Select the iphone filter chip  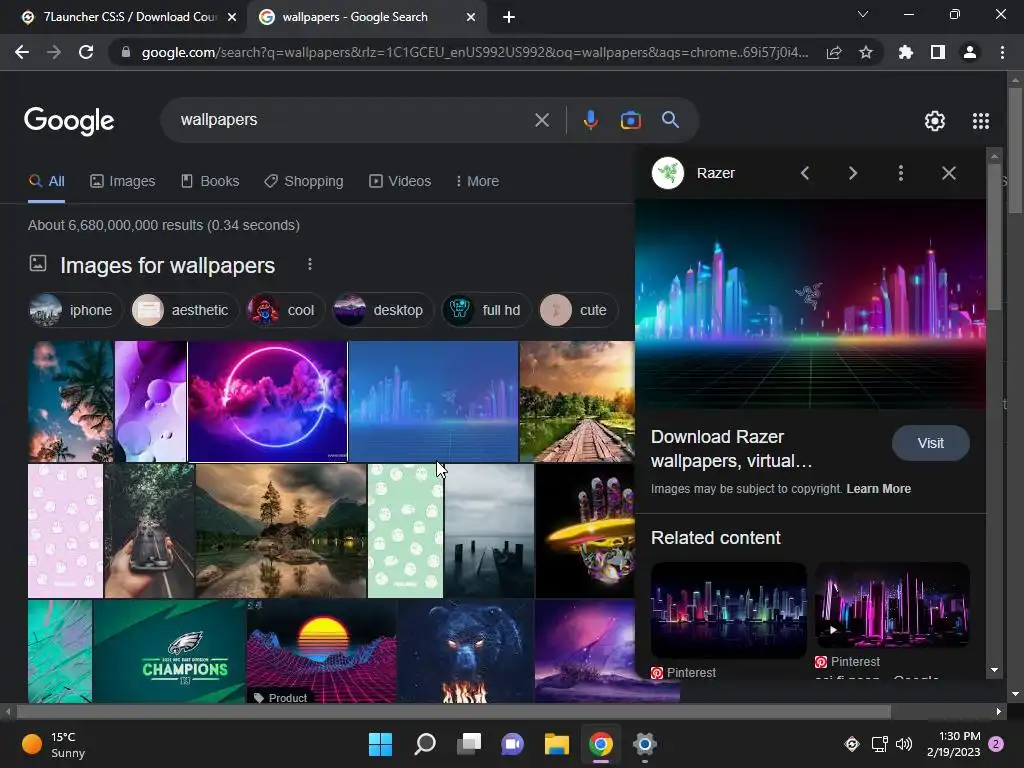(x=74, y=310)
